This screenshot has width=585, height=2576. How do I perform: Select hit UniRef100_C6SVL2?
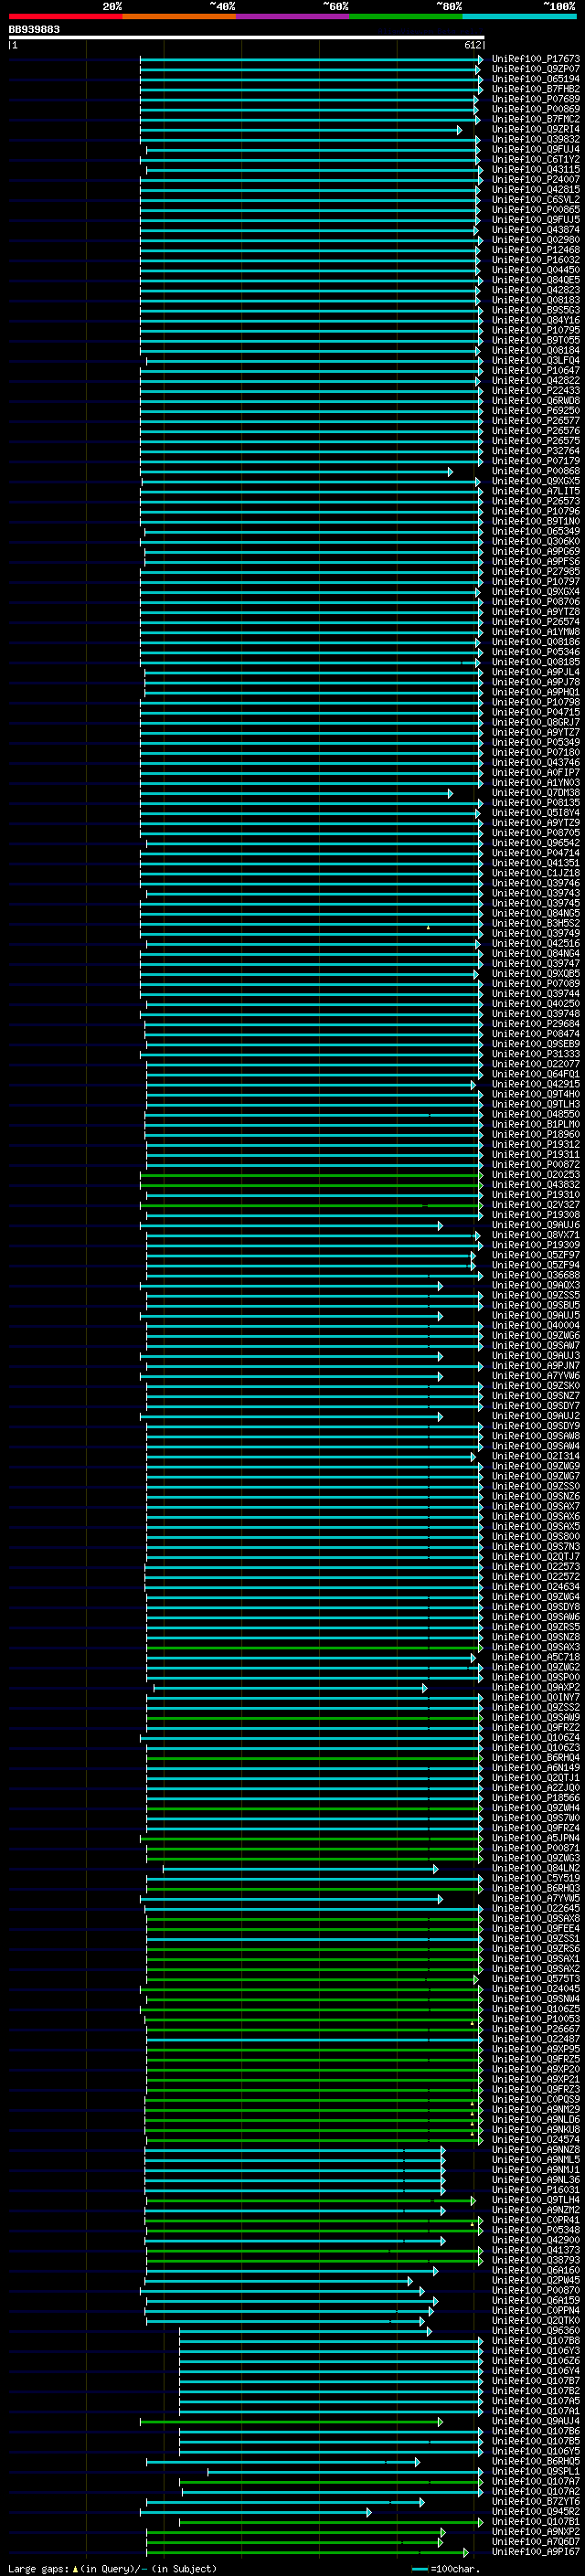pos(535,199)
